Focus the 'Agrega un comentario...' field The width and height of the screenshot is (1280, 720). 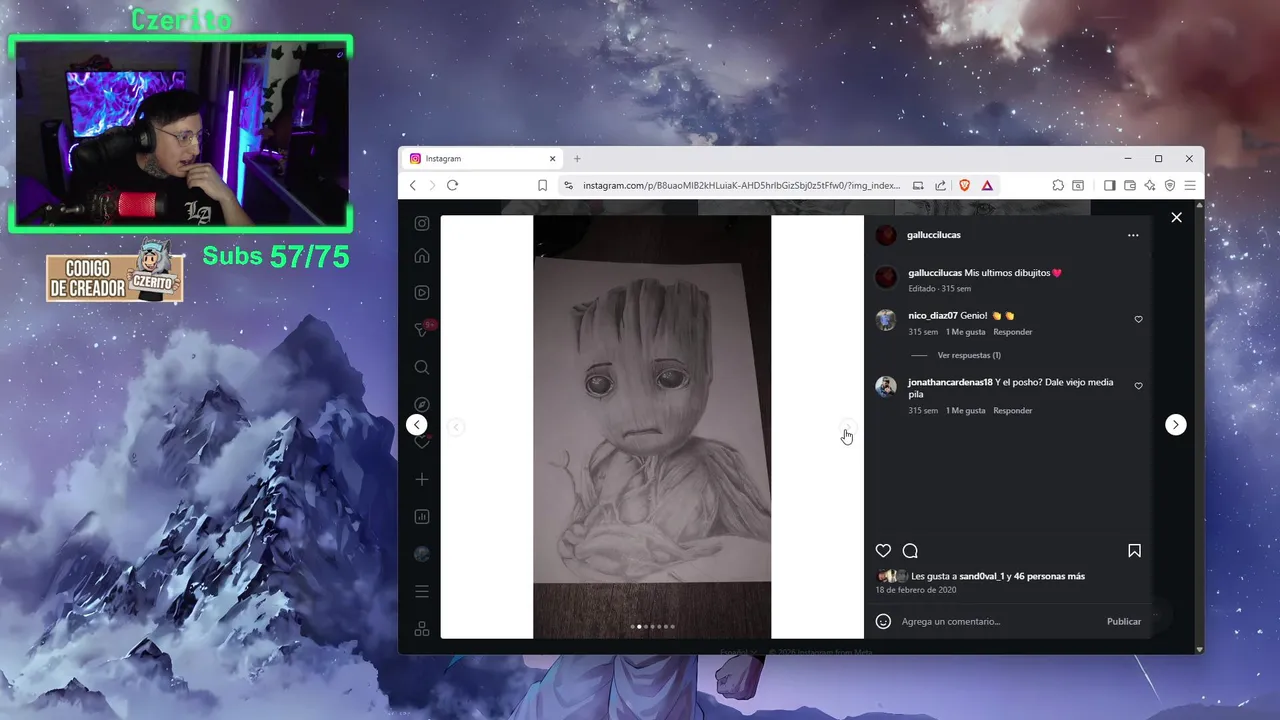pyautogui.click(x=998, y=622)
